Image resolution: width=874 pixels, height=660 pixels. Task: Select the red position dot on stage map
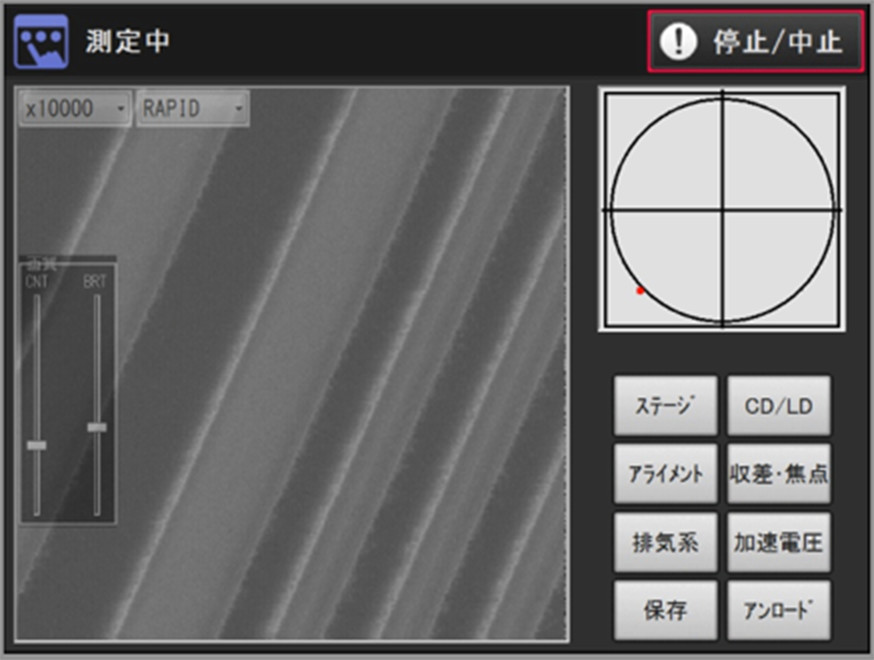pyautogui.click(x=640, y=291)
